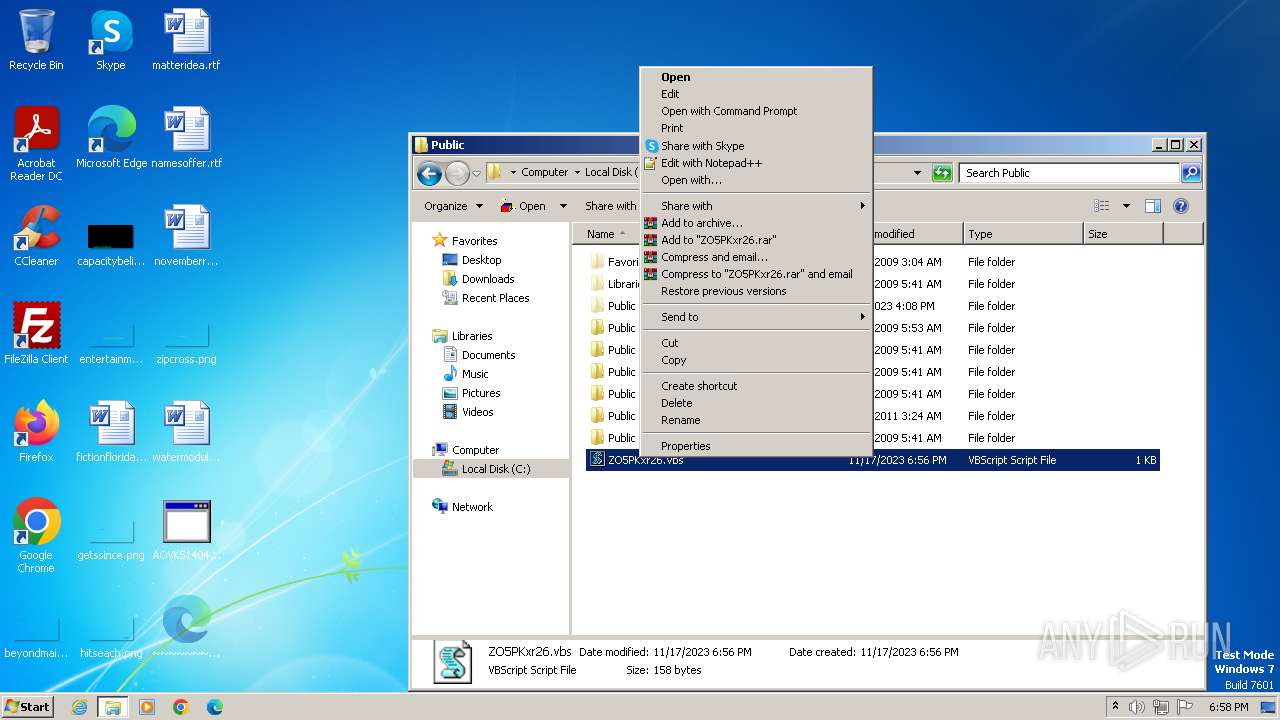The height and width of the screenshot is (720, 1280).
Task: Select Restore previous versions
Action: coord(756,291)
